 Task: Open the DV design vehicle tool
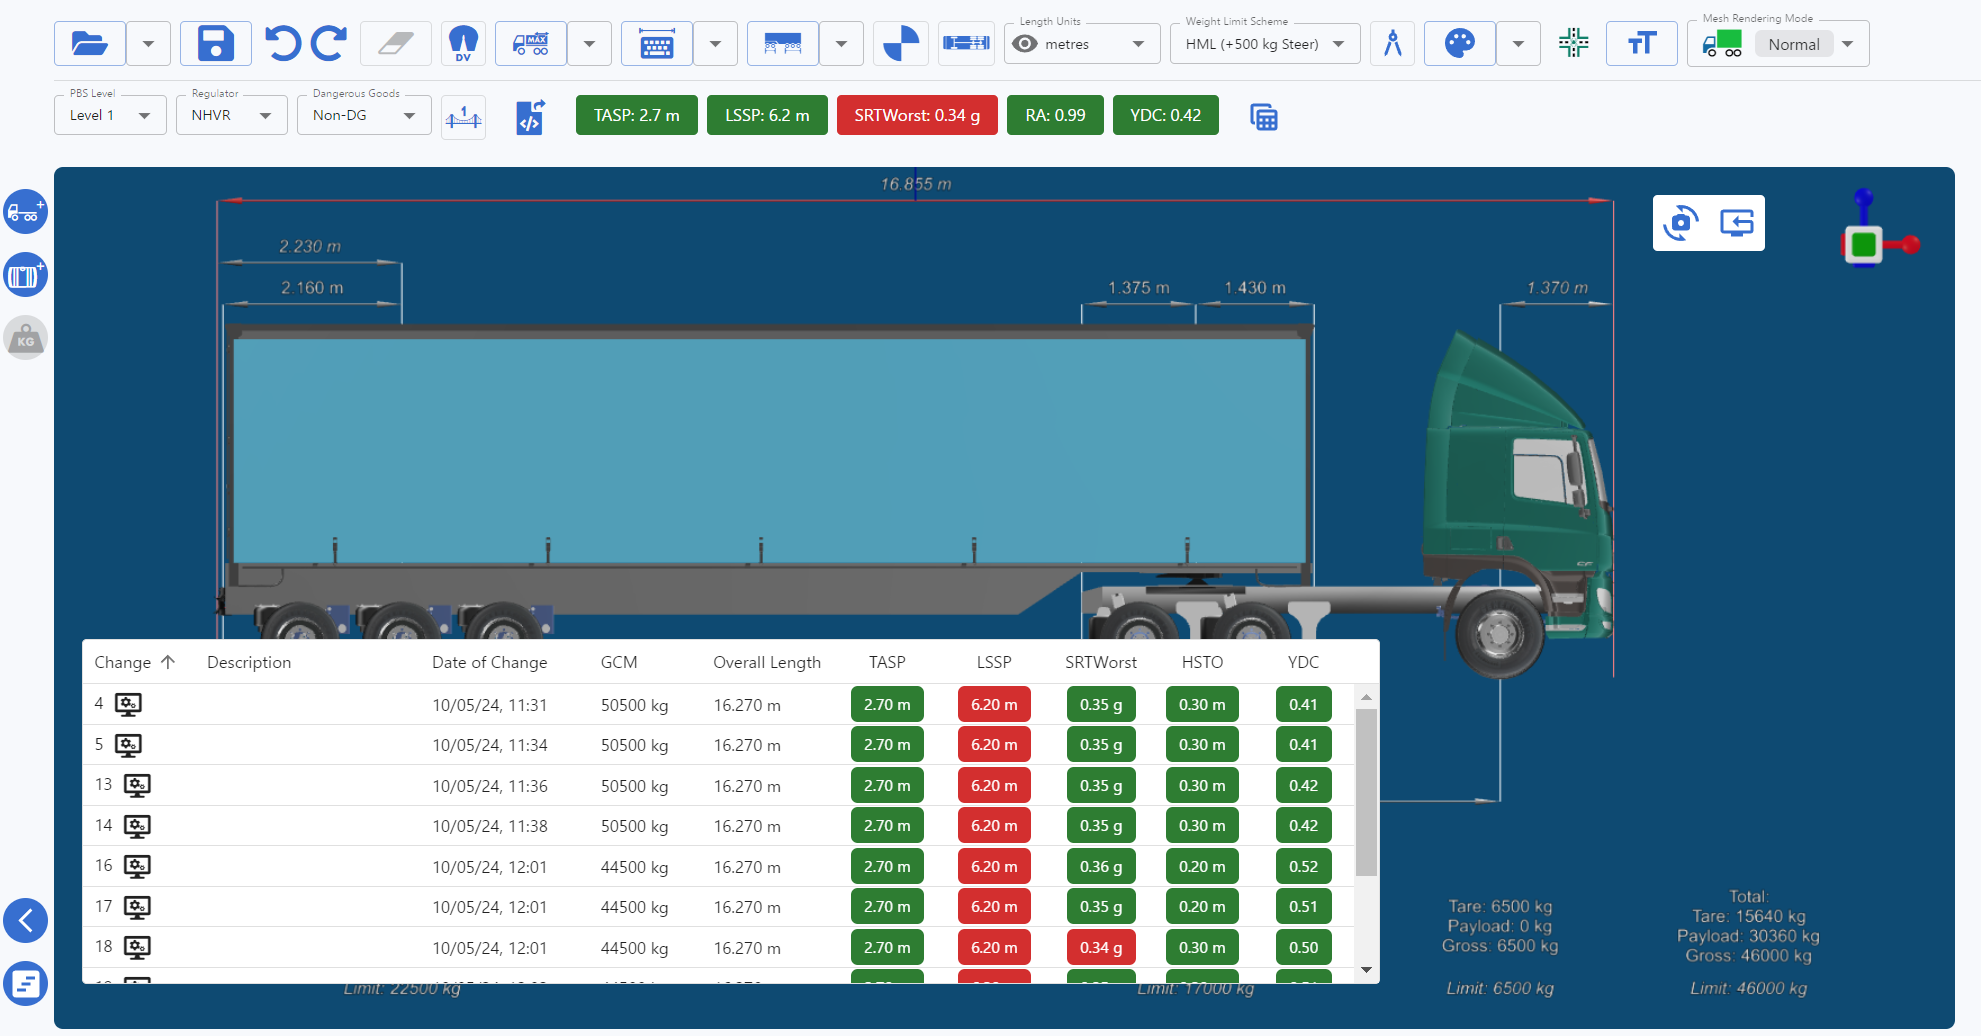pyautogui.click(x=463, y=44)
